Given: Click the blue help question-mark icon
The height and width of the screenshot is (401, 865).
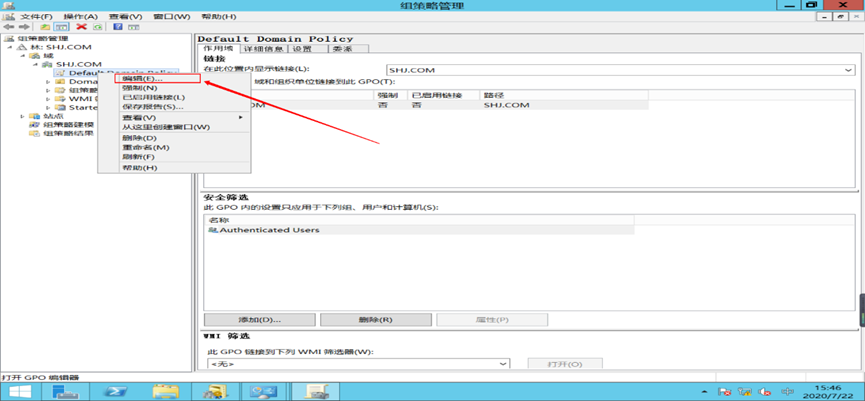Looking at the screenshot, I should click(118, 26).
